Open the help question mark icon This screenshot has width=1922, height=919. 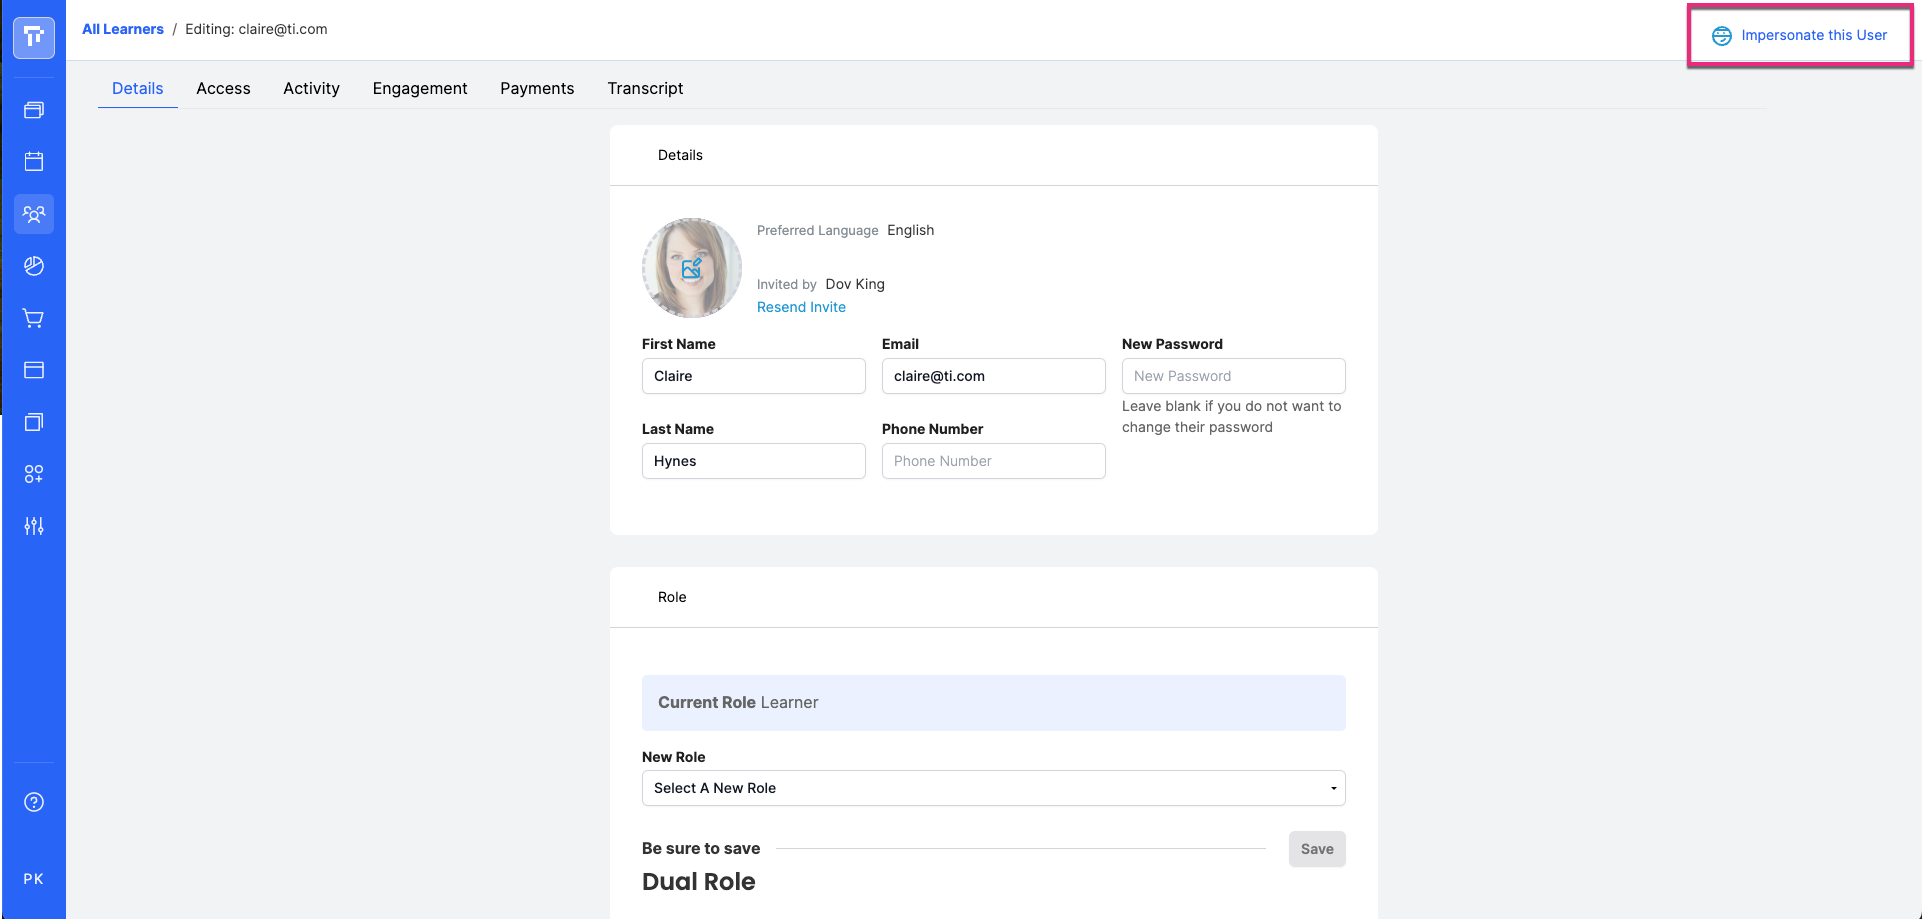[34, 802]
